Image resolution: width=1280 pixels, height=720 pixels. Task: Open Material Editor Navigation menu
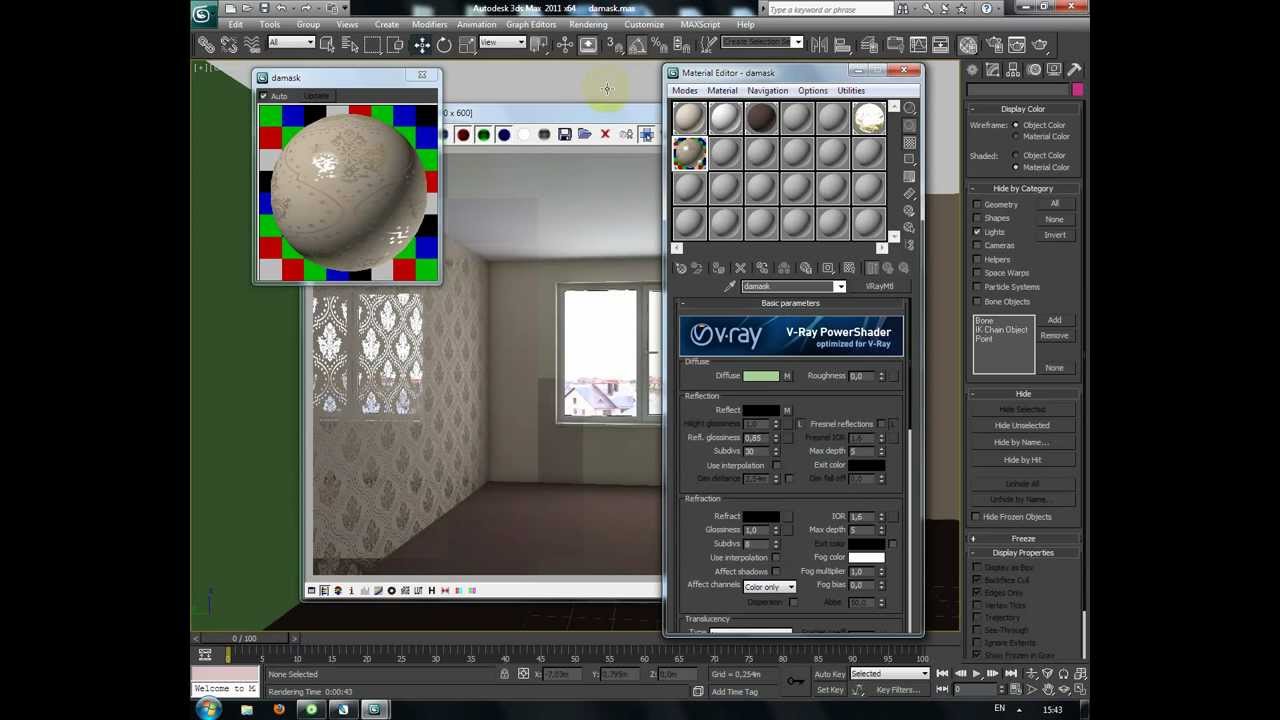click(x=768, y=90)
